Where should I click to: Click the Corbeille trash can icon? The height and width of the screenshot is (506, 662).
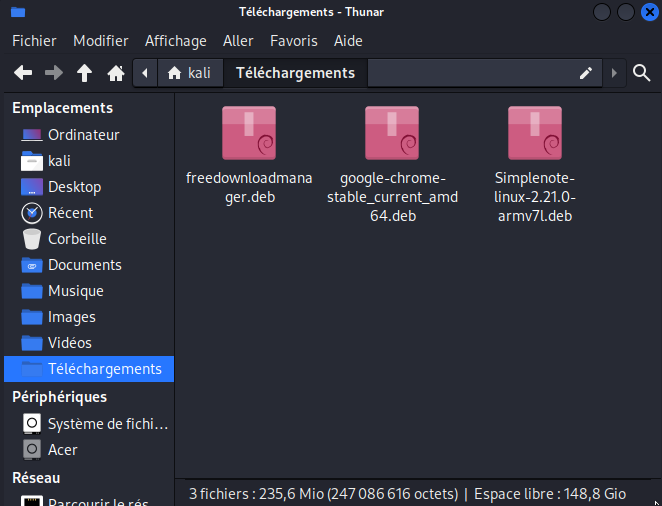pyautogui.click(x=32, y=239)
